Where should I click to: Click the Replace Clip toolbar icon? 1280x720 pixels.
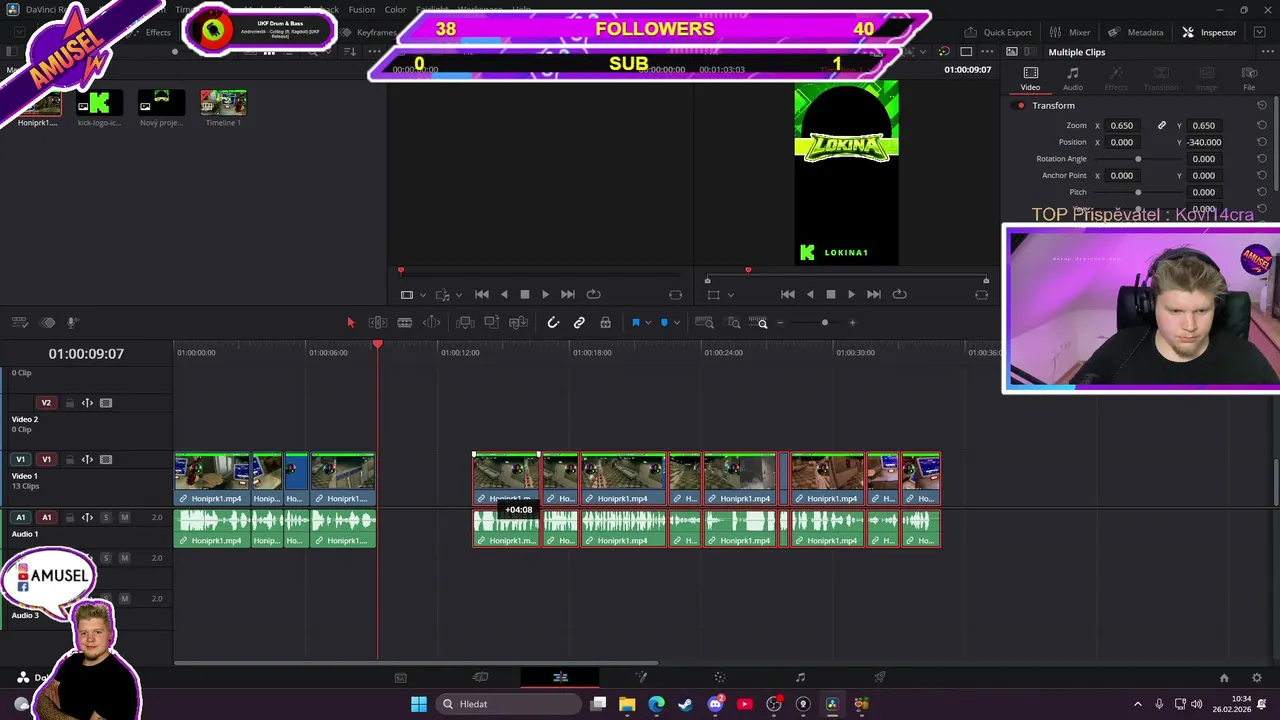(518, 322)
